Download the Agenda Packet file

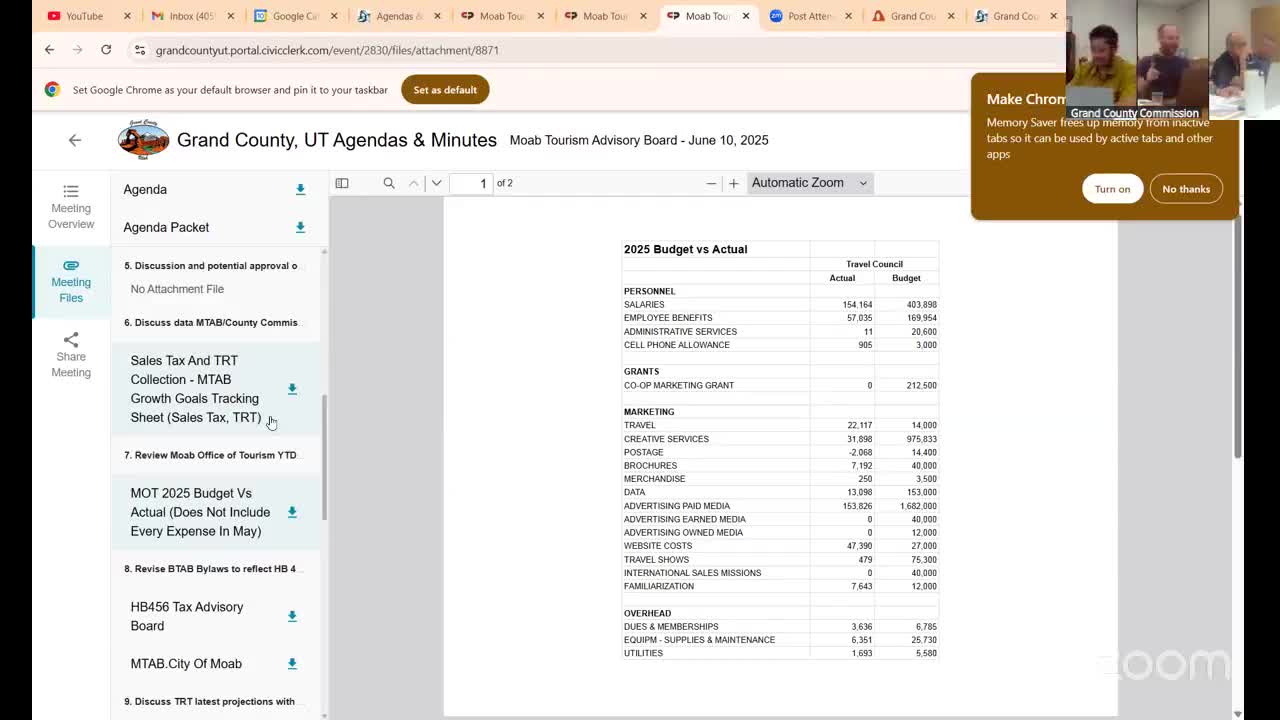tap(300, 227)
